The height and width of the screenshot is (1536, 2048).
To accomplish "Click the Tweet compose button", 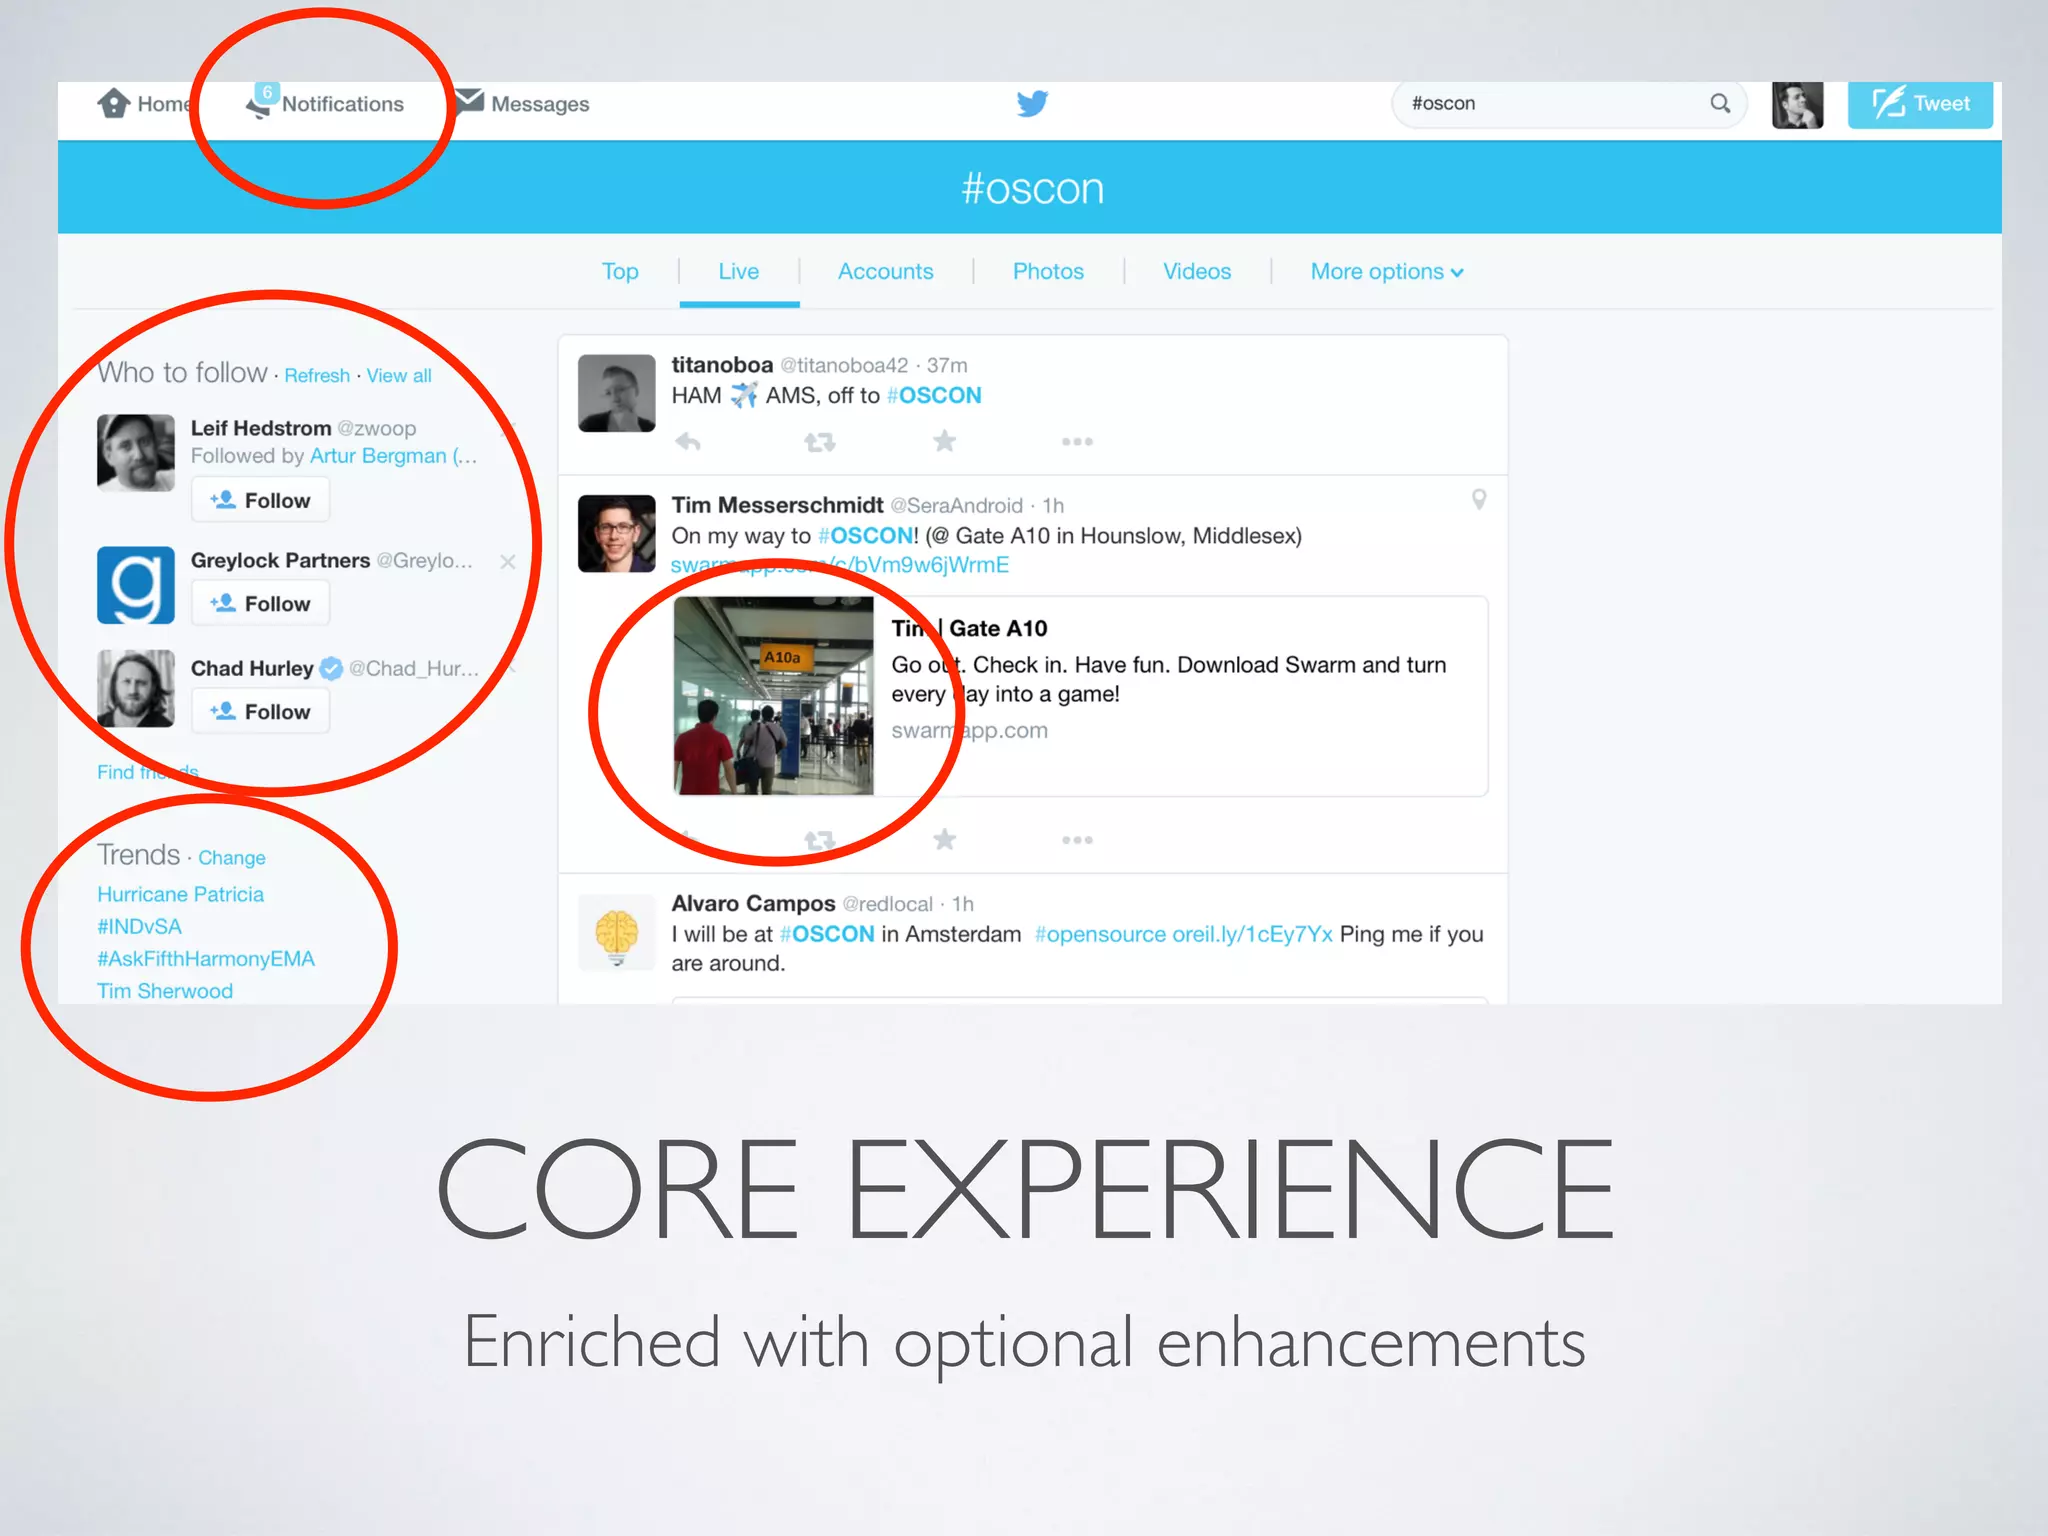I will 1920,105.
